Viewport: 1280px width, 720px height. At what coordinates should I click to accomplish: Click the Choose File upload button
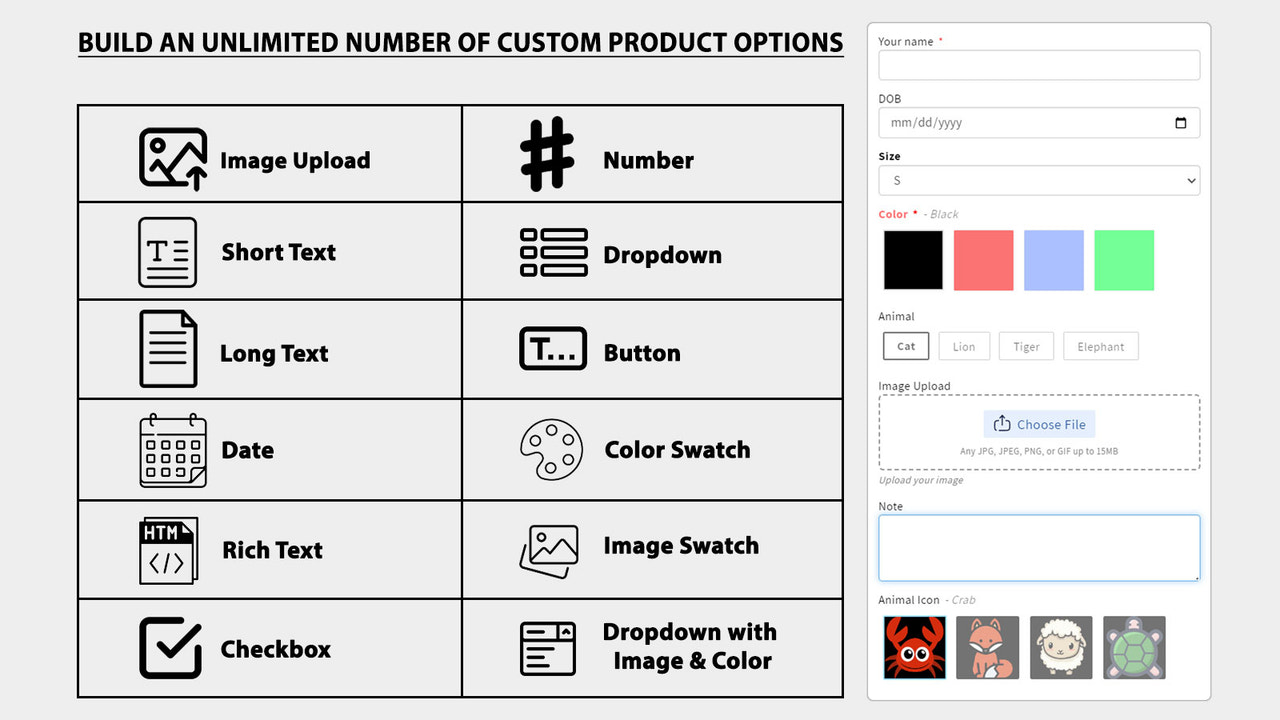point(1039,424)
